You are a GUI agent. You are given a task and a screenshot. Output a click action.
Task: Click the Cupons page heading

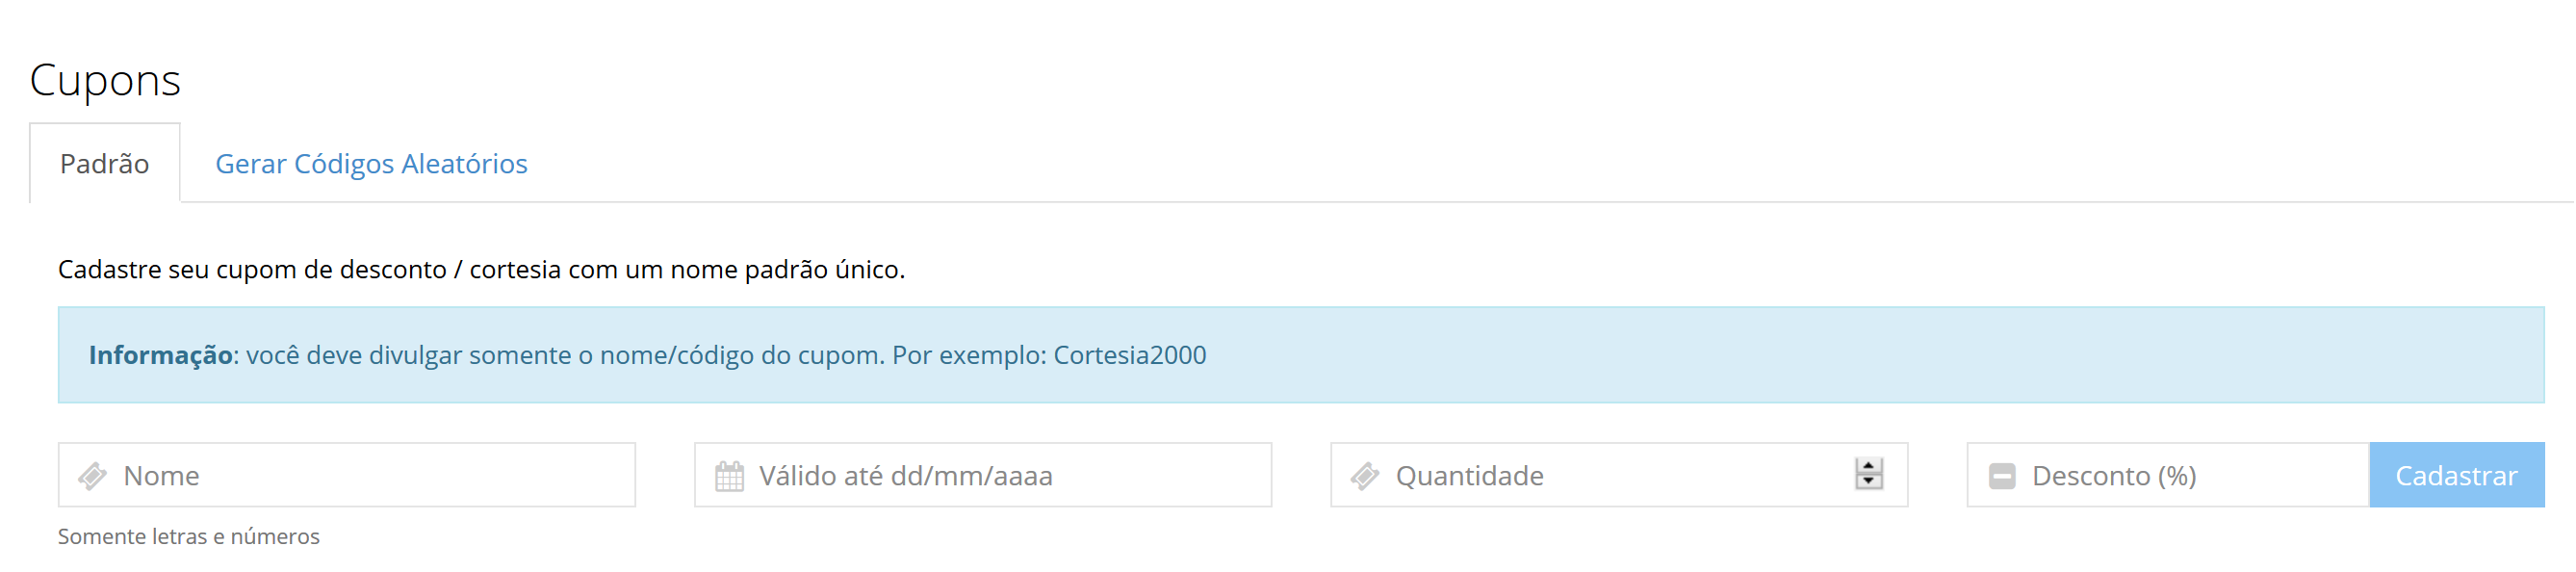pyautogui.click(x=105, y=80)
